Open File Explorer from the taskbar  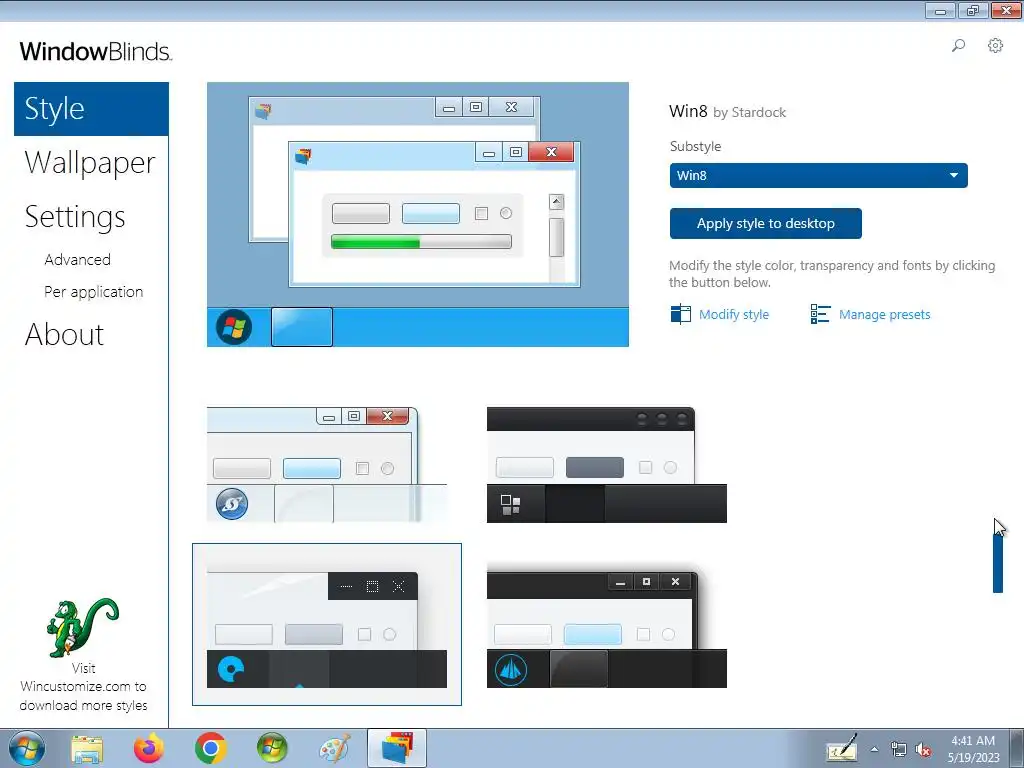pos(88,748)
